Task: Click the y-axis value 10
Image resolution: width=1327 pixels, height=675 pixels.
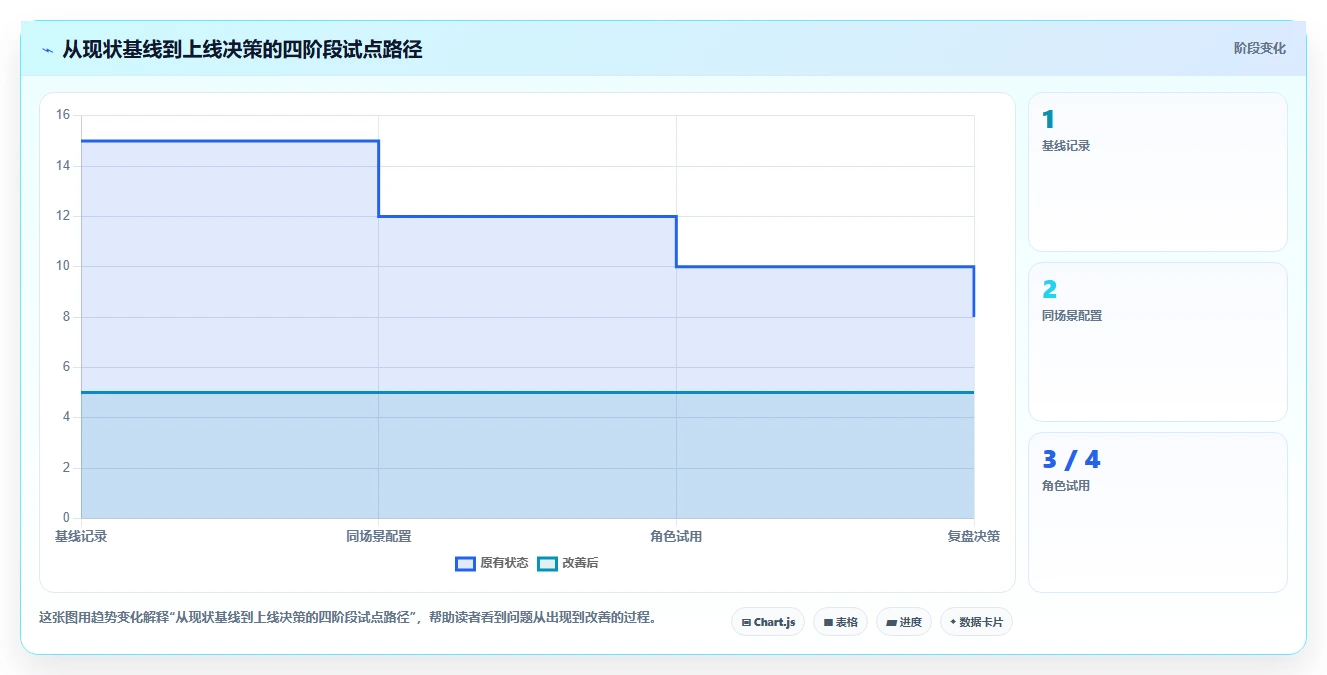Action: point(62,266)
